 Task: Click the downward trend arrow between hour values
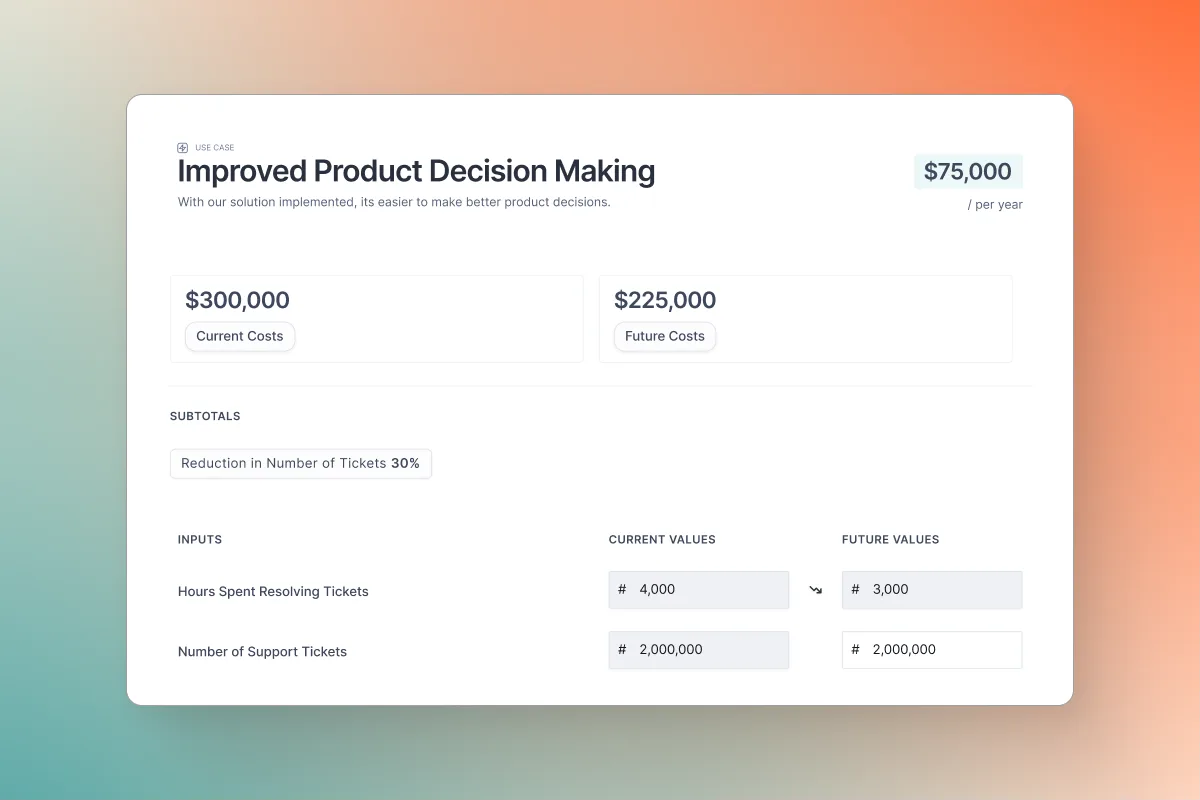(x=815, y=590)
